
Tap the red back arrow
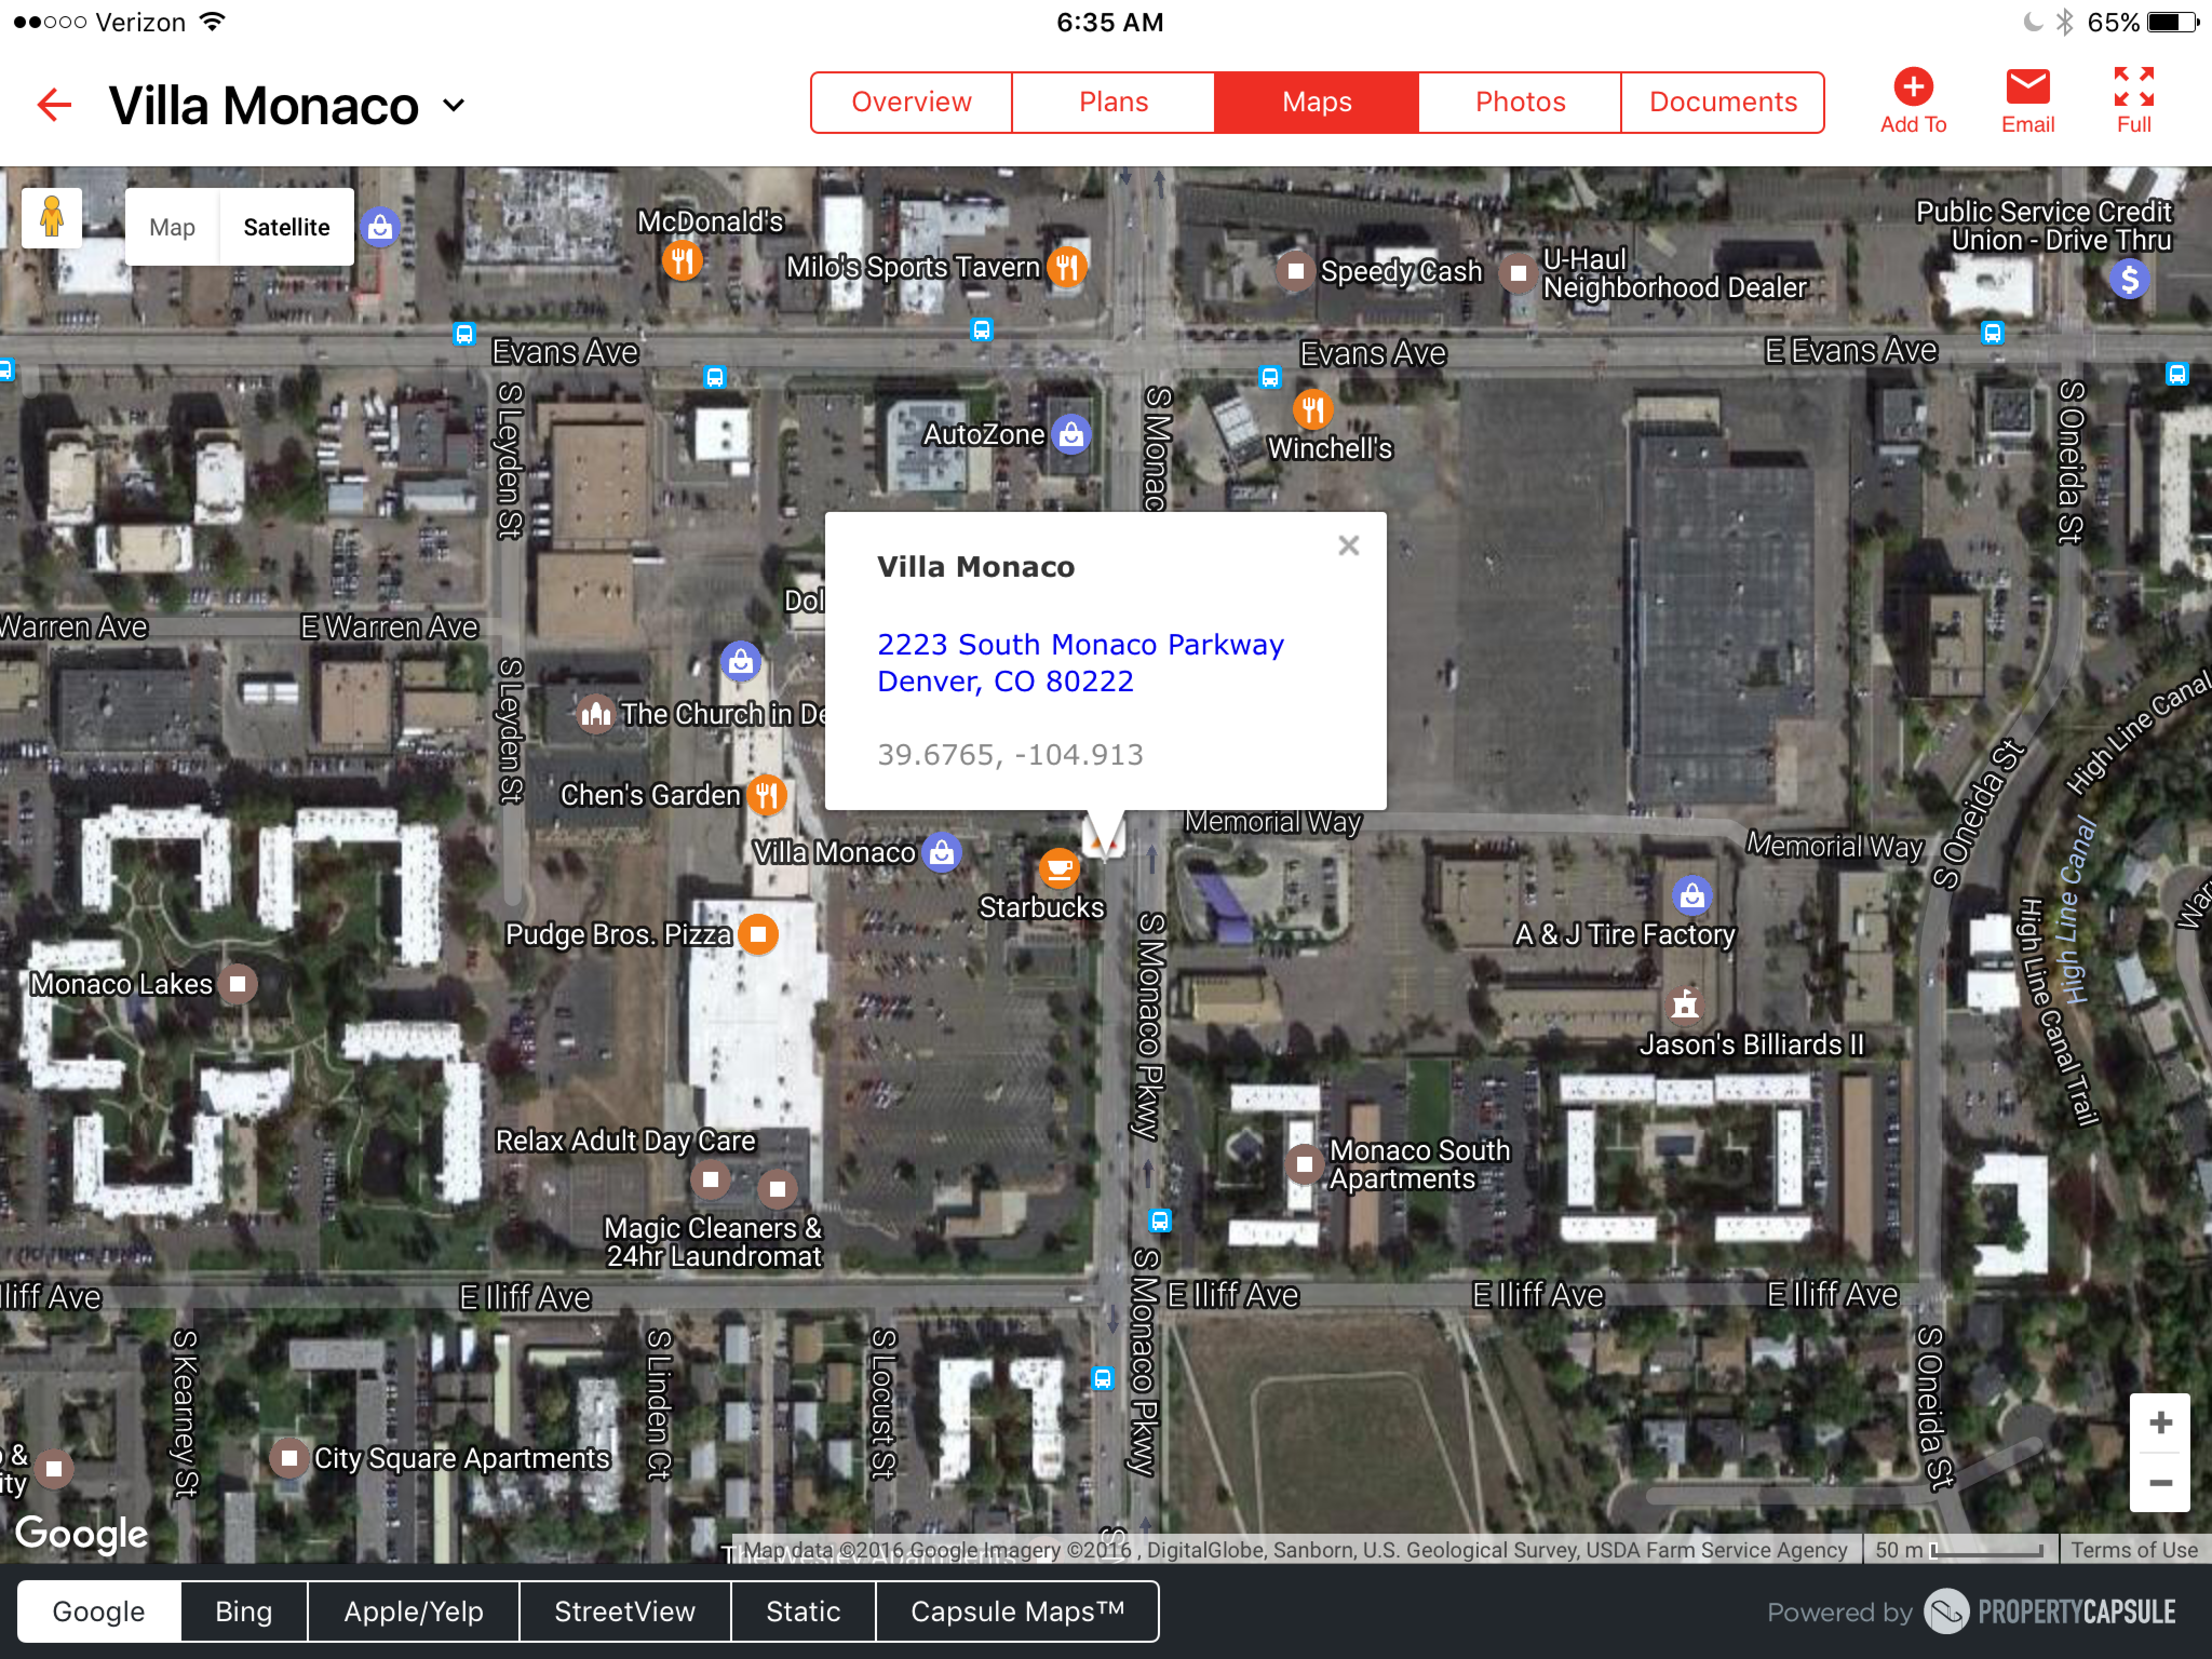(54, 105)
